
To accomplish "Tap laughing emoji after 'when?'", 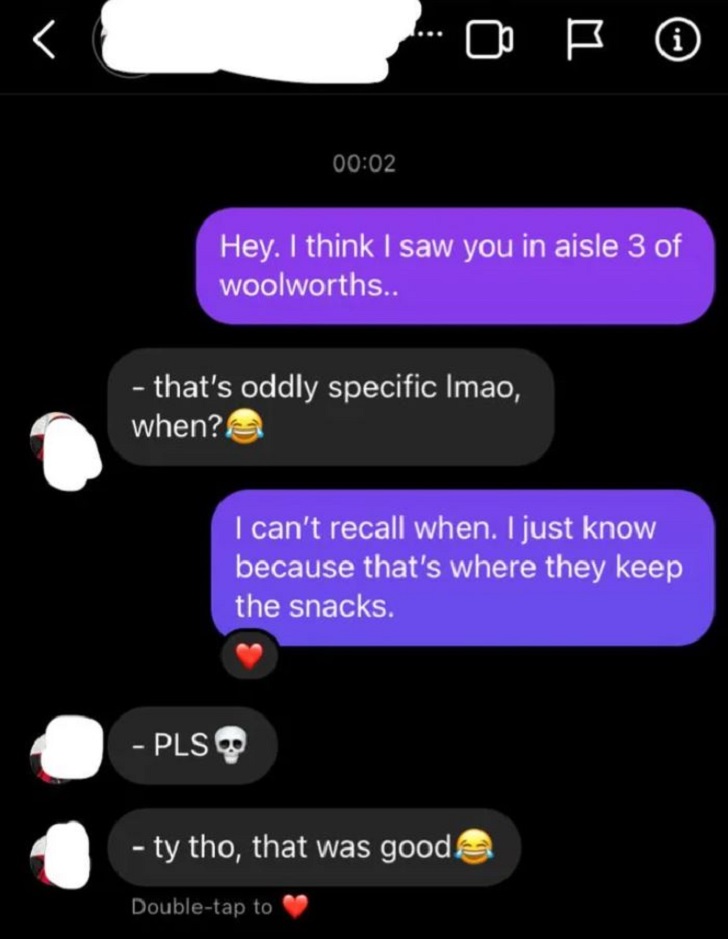I will tap(243, 427).
